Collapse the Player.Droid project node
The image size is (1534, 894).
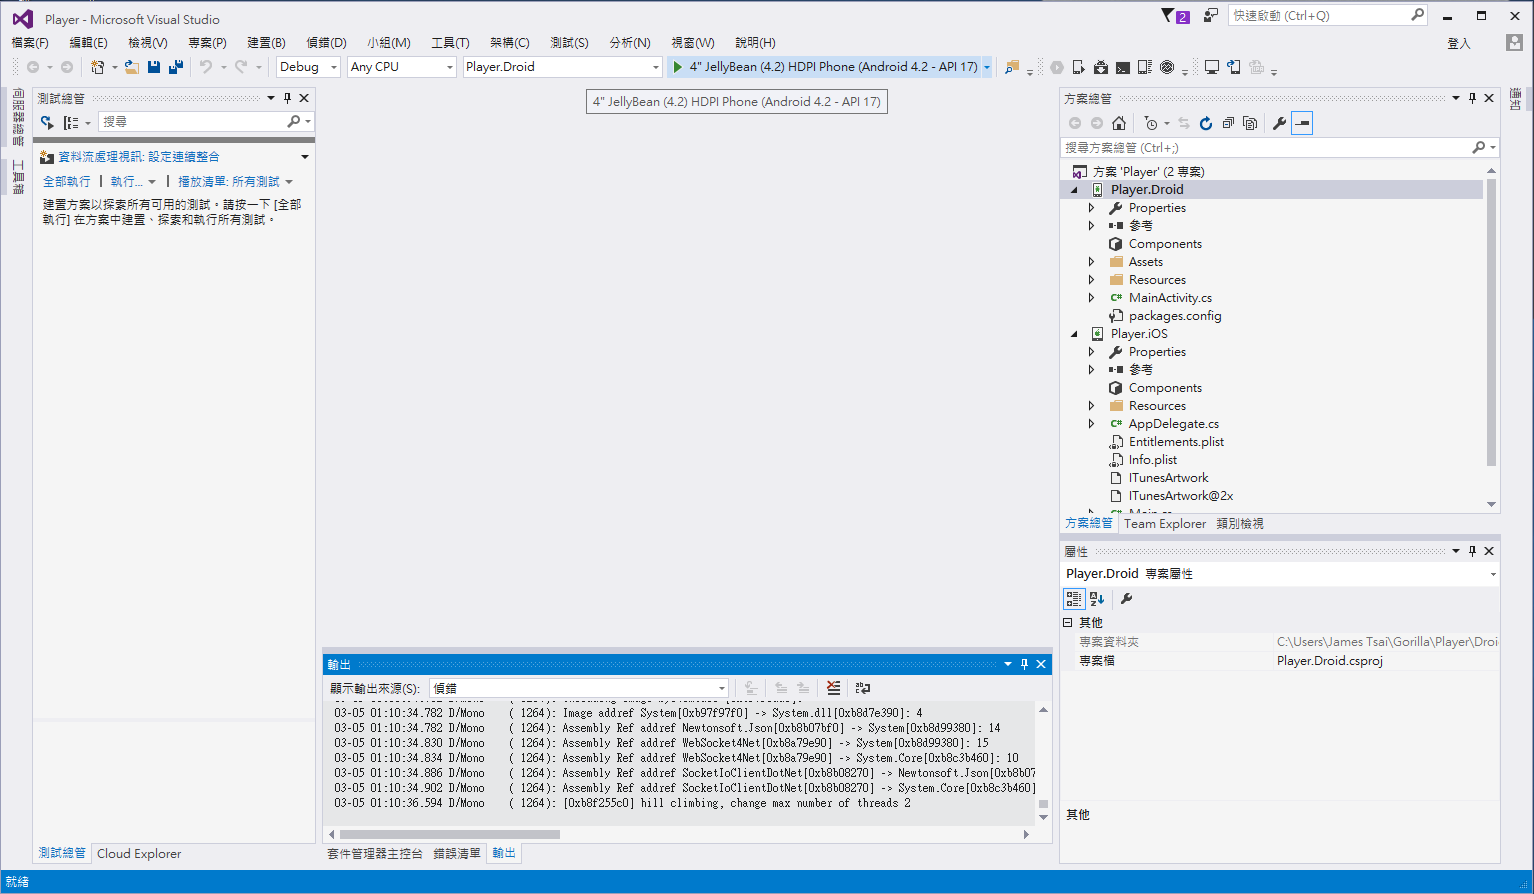pos(1075,190)
